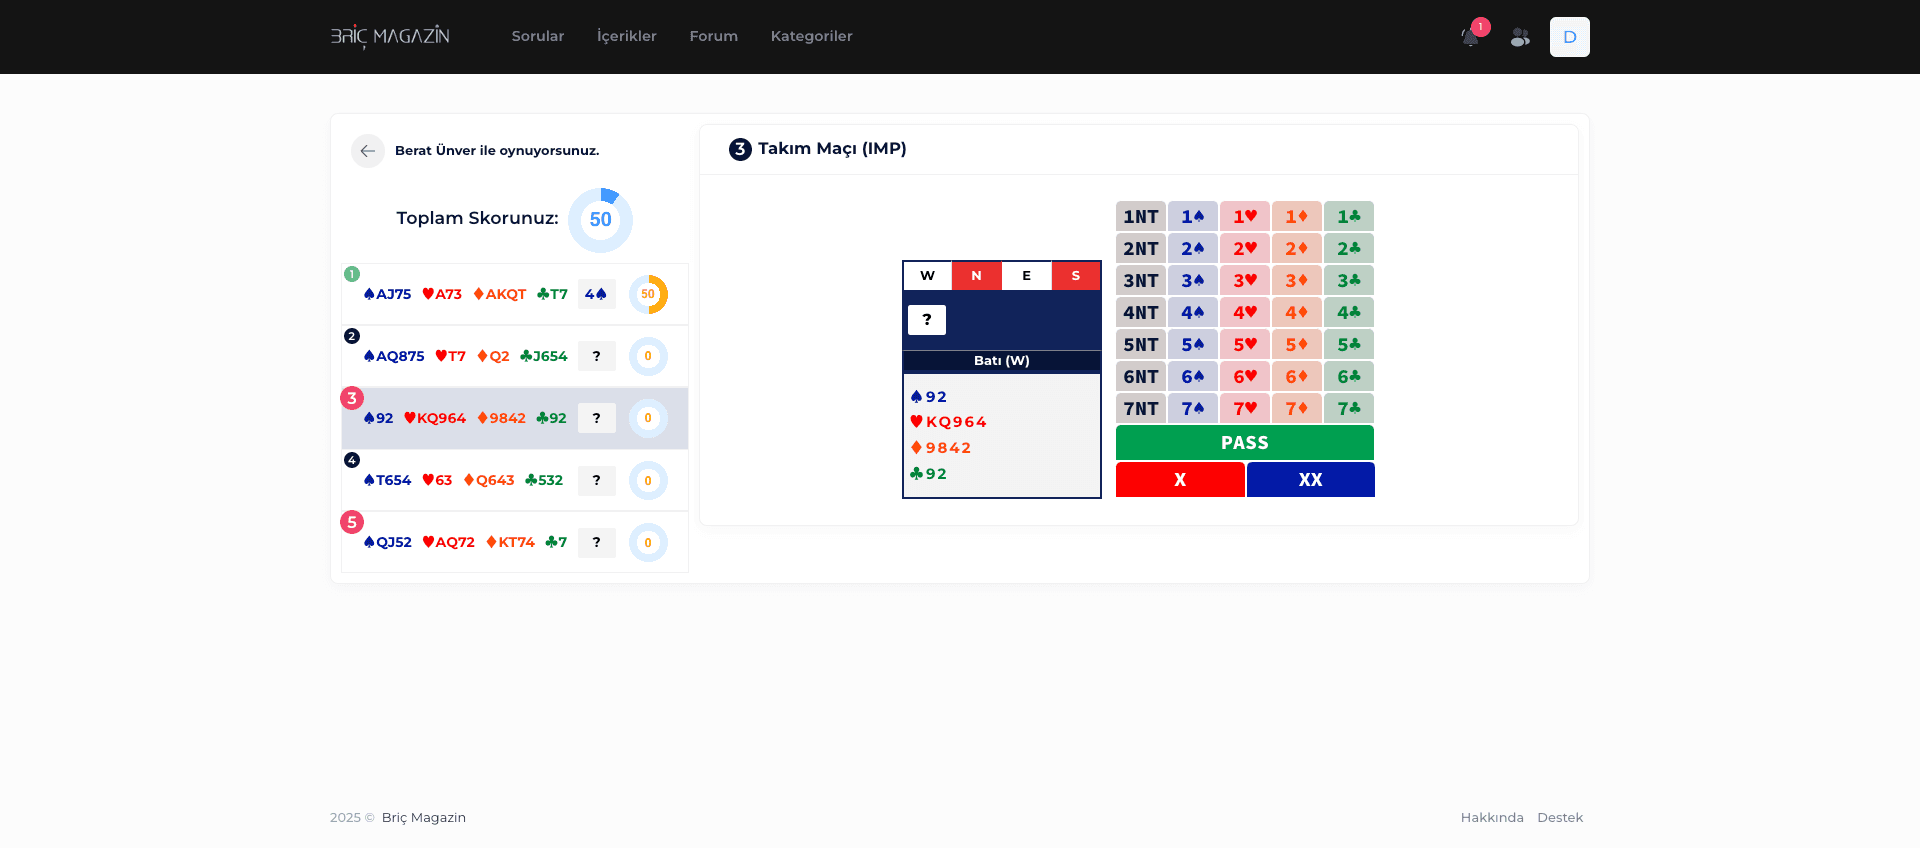Bid 6 diamonds
Viewport: 1920px width, 848px height.
pyautogui.click(x=1297, y=376)
